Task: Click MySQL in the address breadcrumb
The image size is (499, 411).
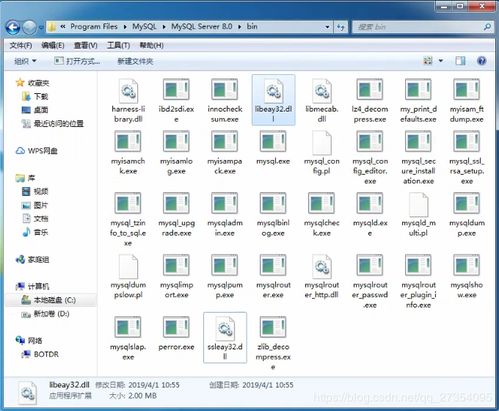Action: [144, 27]
